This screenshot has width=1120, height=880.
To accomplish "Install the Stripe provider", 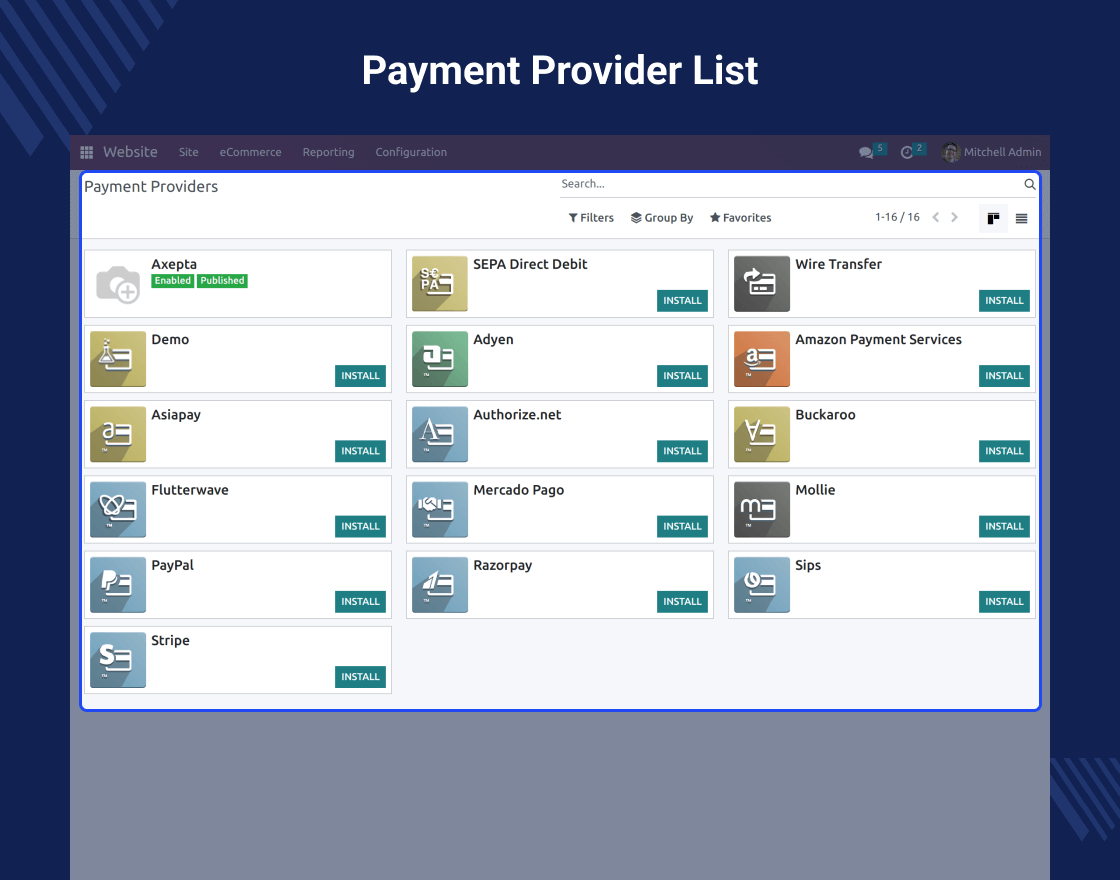I will [360, 676].
